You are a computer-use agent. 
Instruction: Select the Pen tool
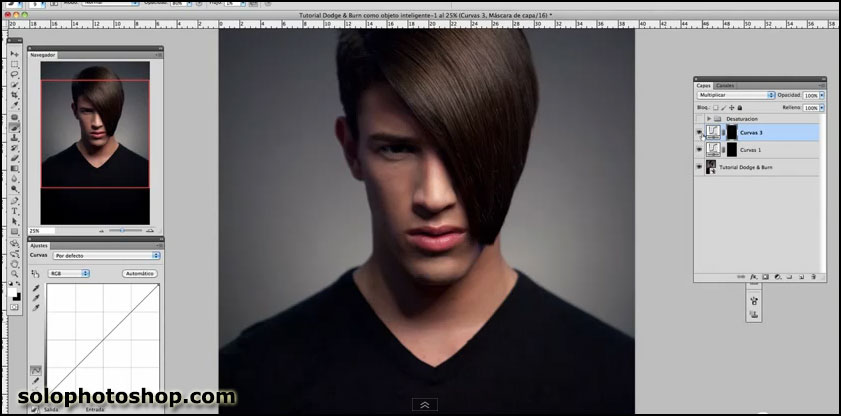tap(14, 201)
